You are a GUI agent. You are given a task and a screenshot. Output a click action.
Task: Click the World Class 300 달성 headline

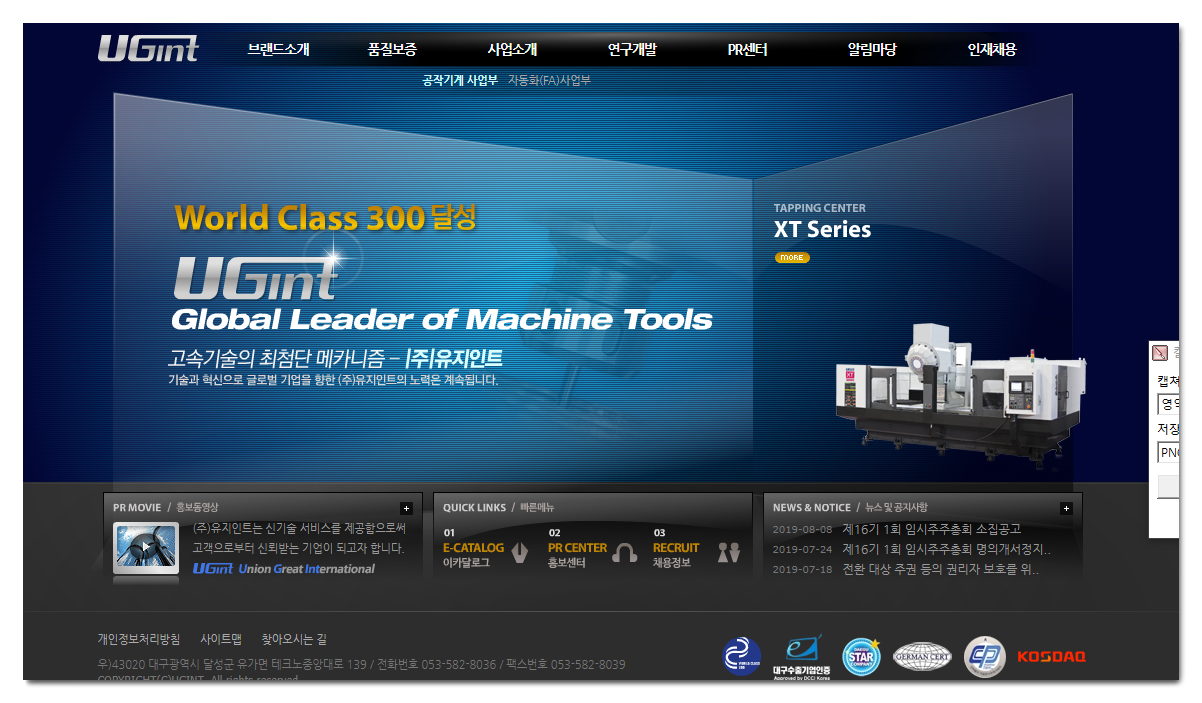pos(325,217)
